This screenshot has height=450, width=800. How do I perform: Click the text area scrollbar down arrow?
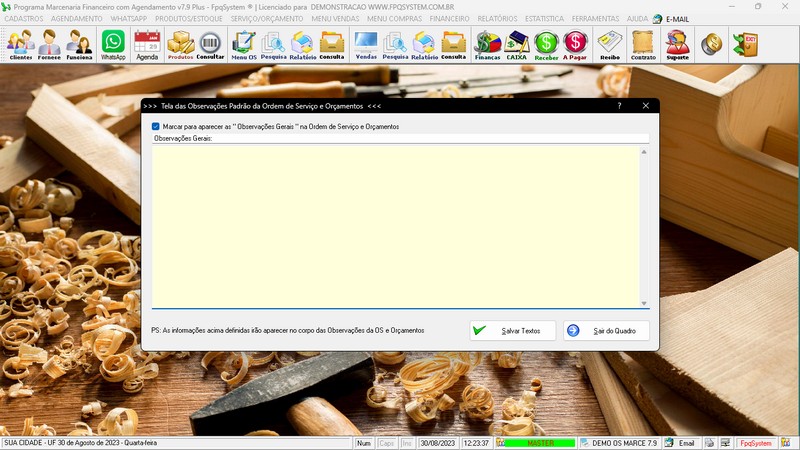tap(644, 303)
